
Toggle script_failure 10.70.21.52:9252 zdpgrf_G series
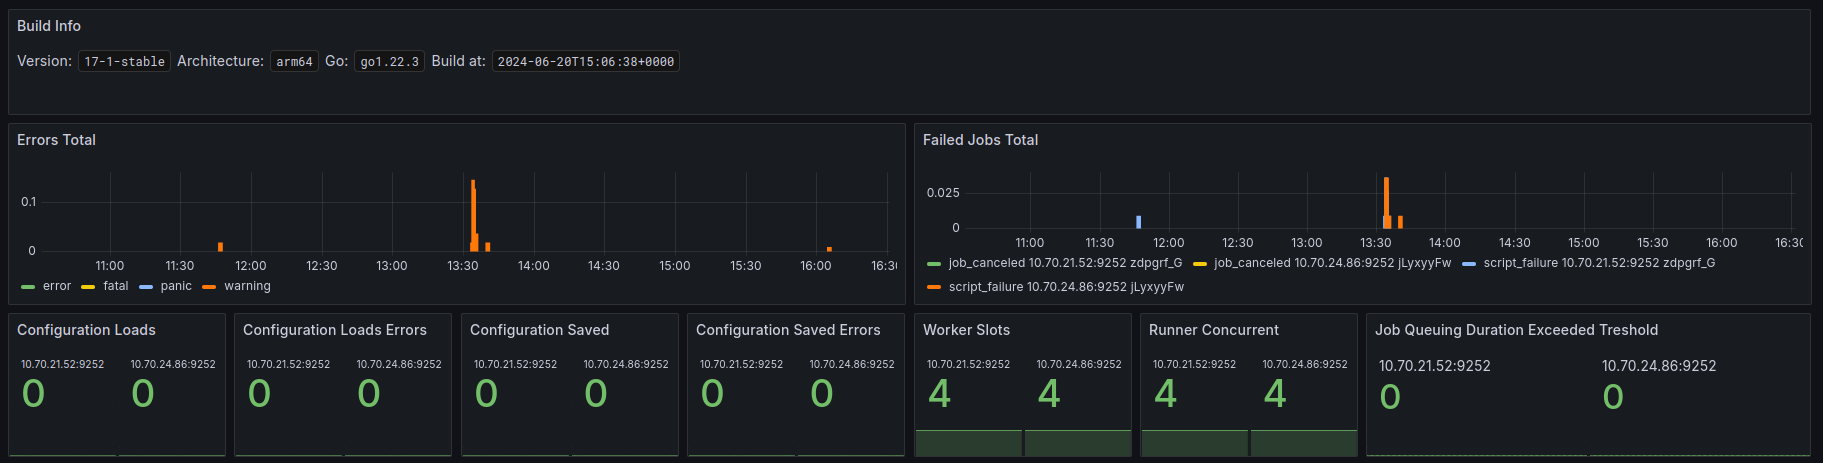pos(1599,263)
